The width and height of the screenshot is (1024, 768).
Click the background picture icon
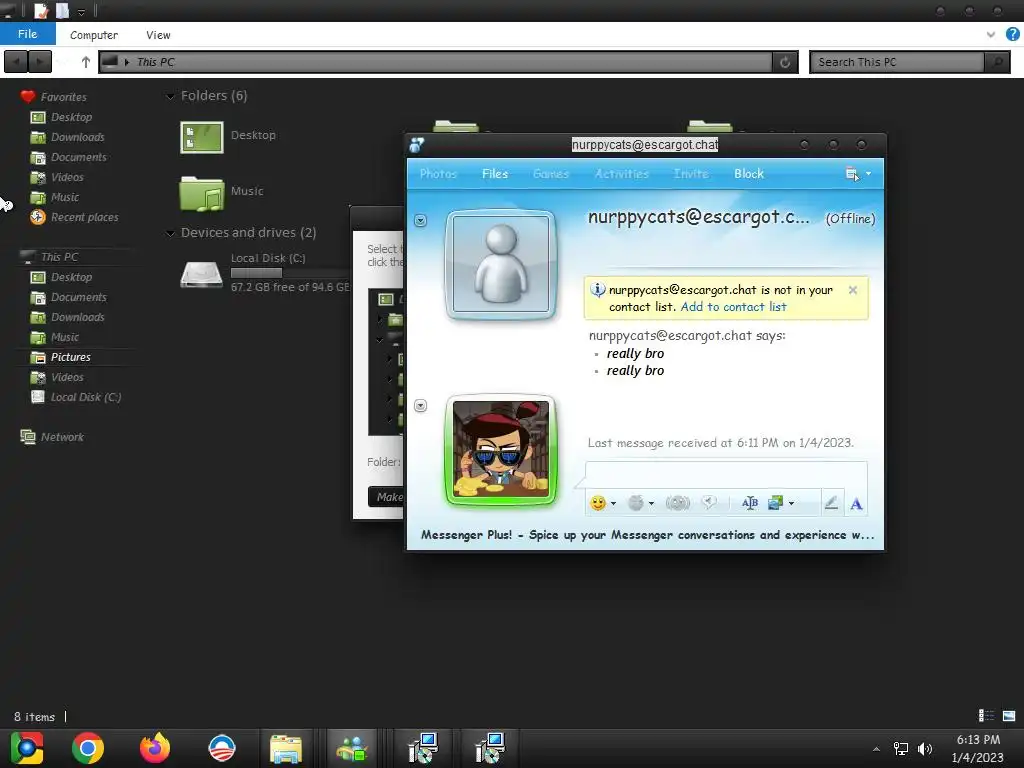(775, 503)
